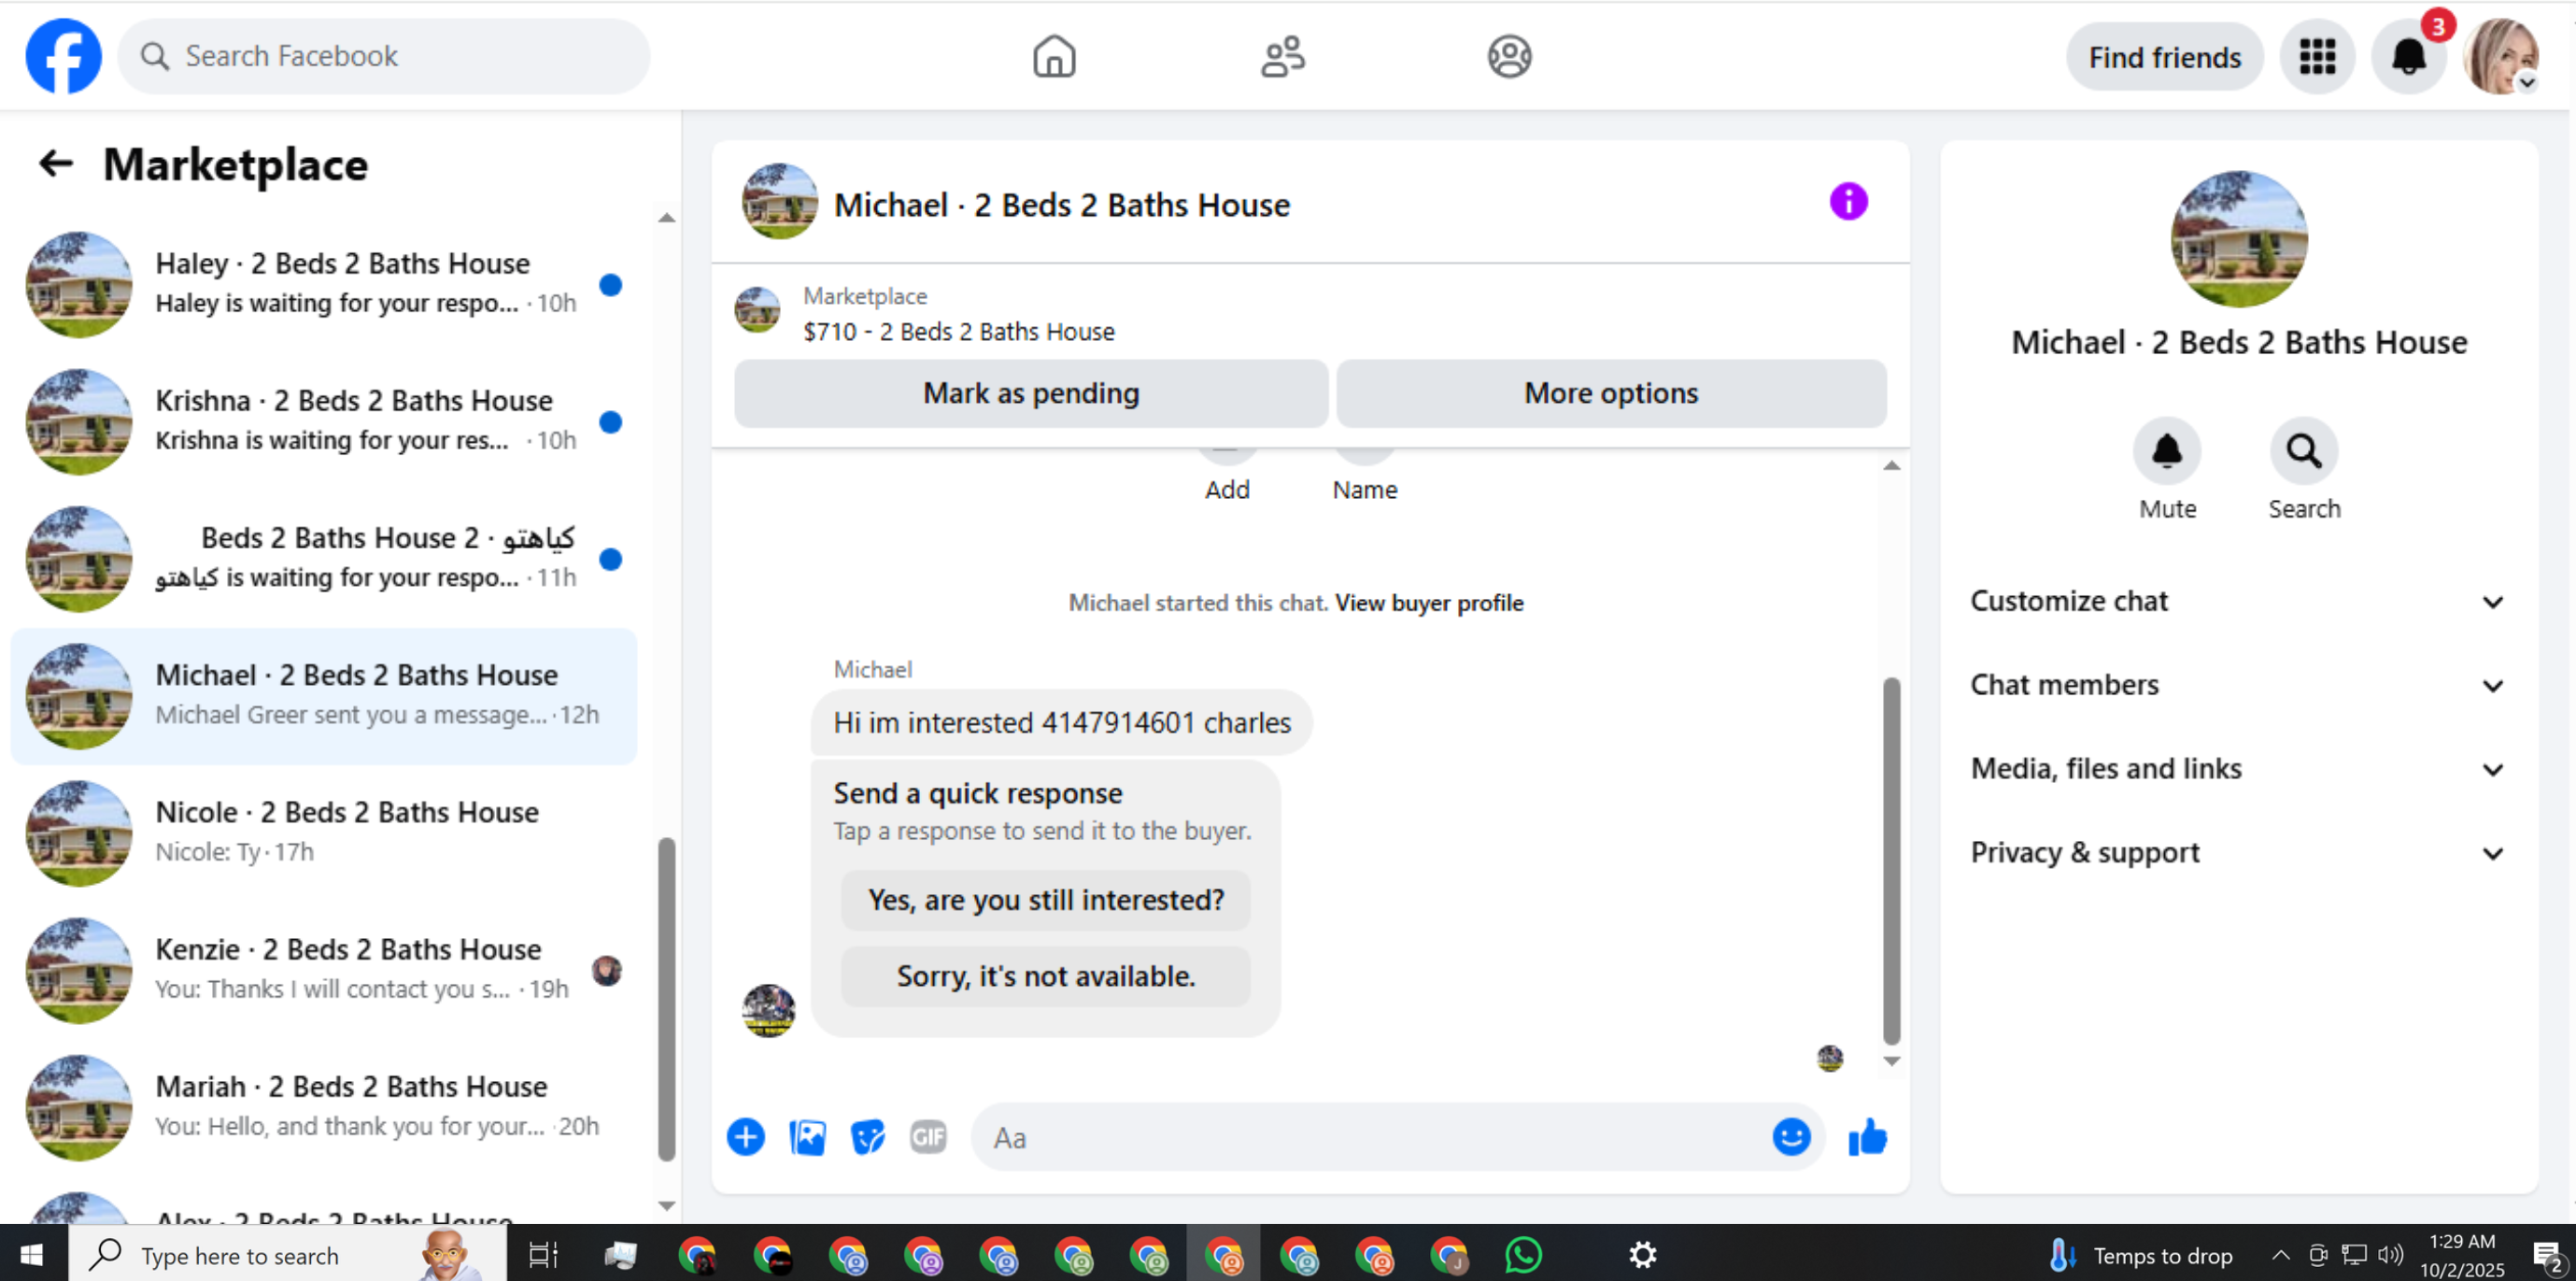The width and height of the screenshot is (2576, 1281).
Task: Open more actions blue plus icon
Action: (x=745, y=1137)
